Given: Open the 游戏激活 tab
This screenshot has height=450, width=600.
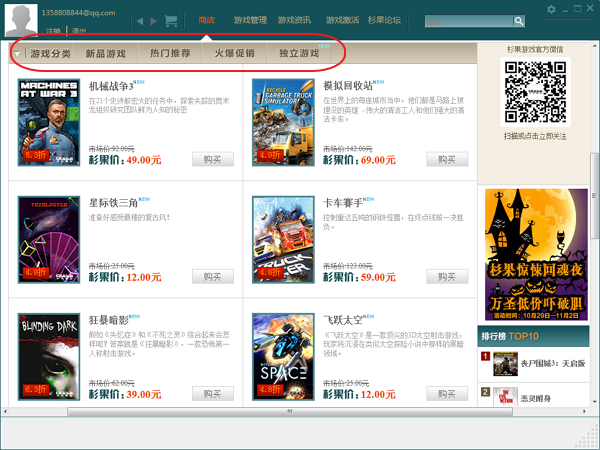Looking at the screenshot, I should pos(342,20).
